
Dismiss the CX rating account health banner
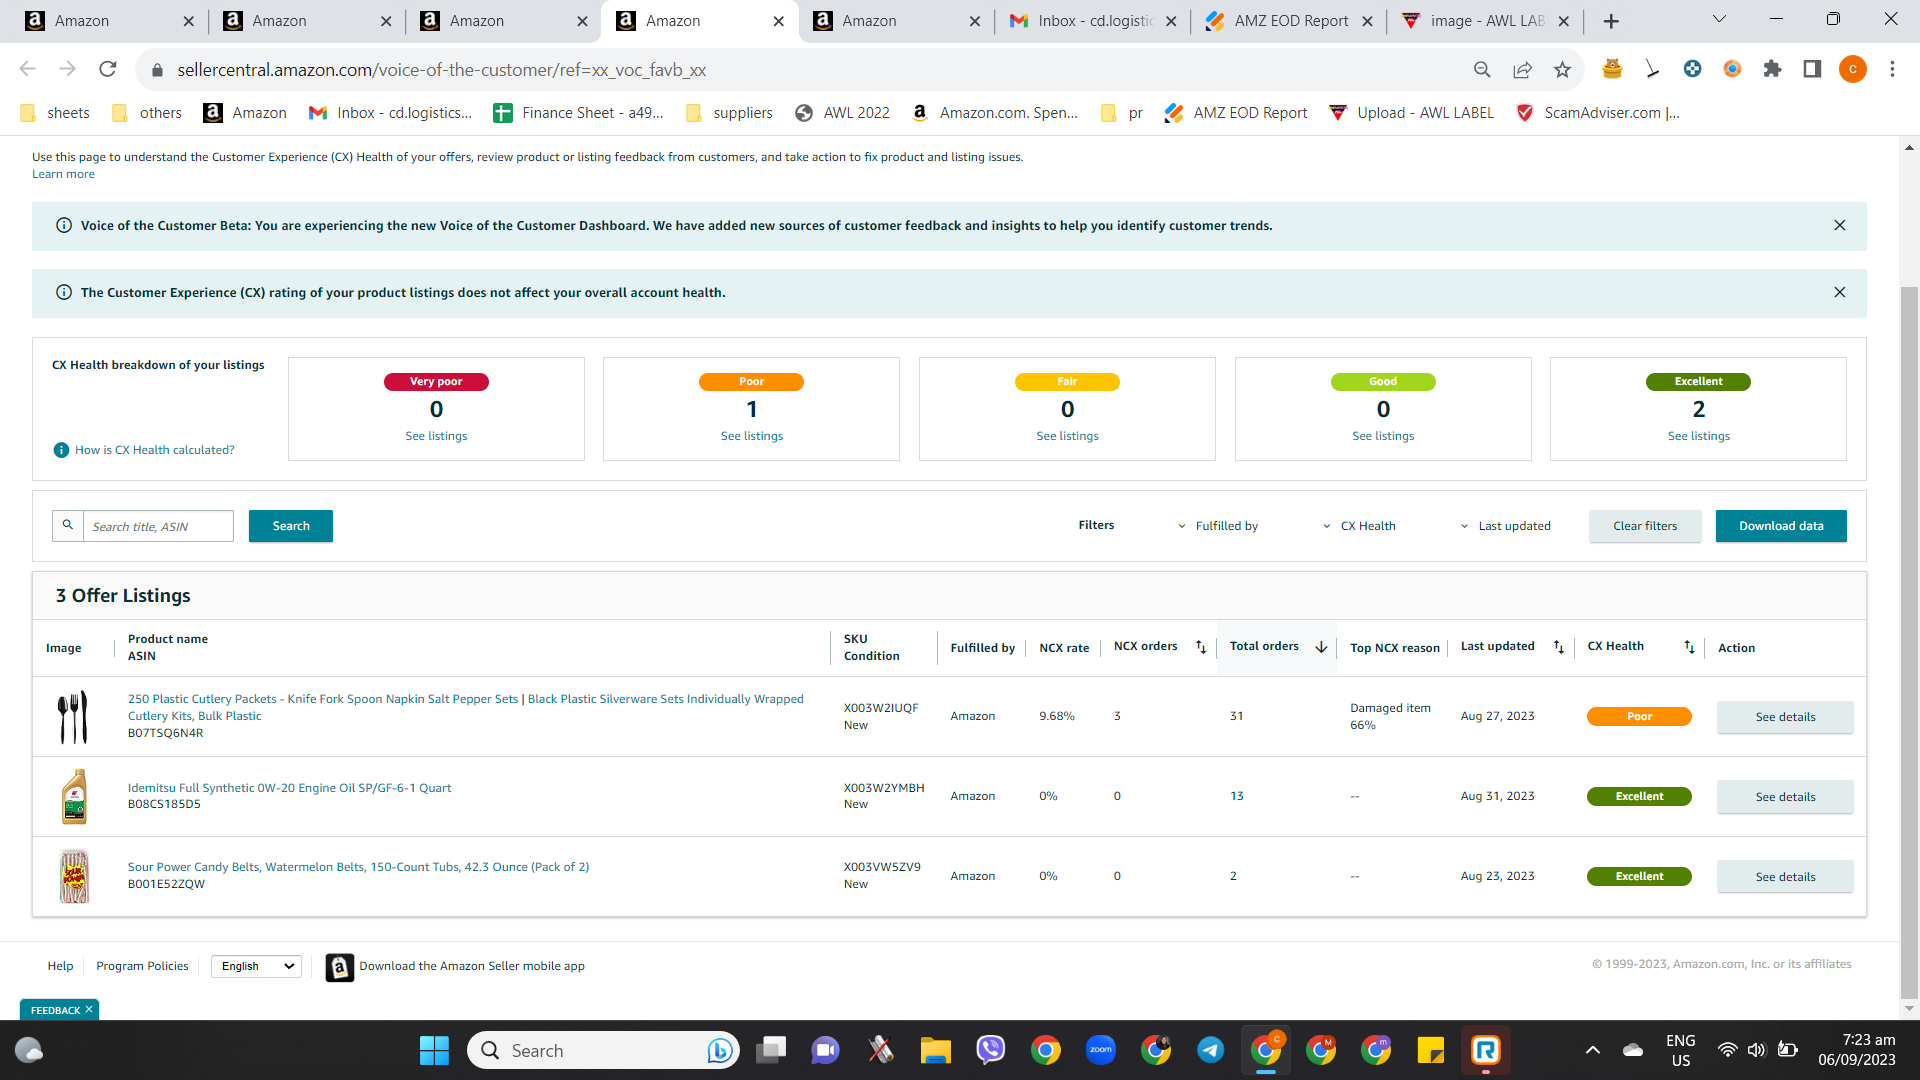[1839, 292]
